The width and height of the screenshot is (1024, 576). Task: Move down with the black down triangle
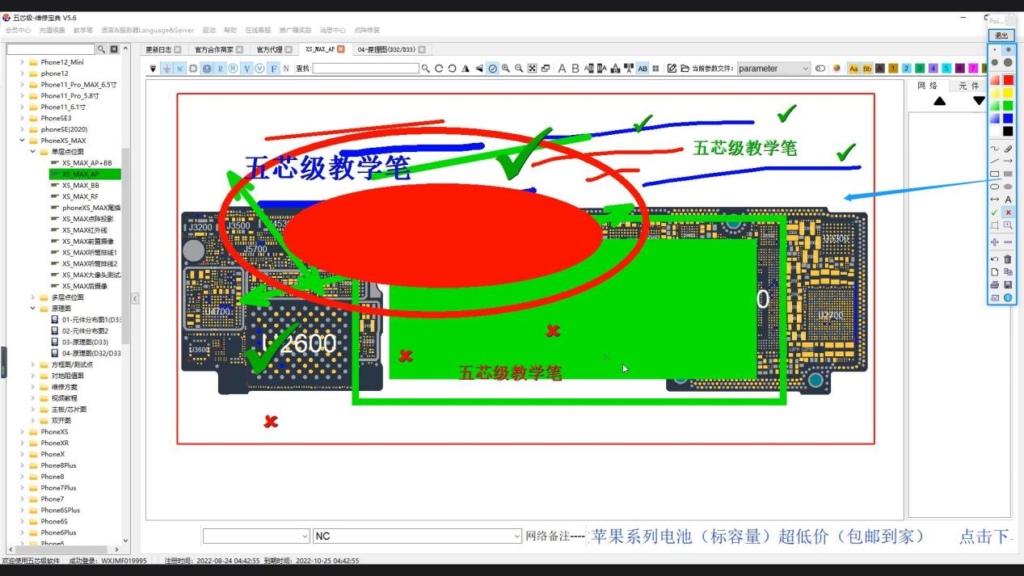pos(978,101)
